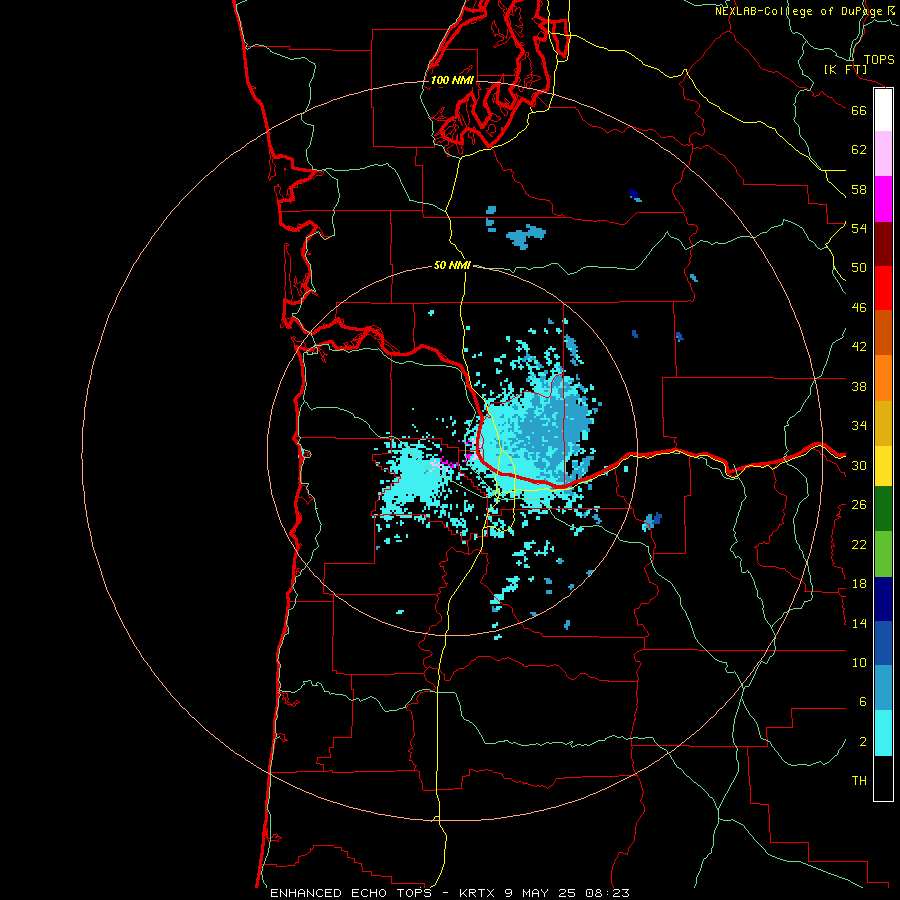900x900 pixels.
Task: Click the legend value '26'
Action: [x=859, y=505]
